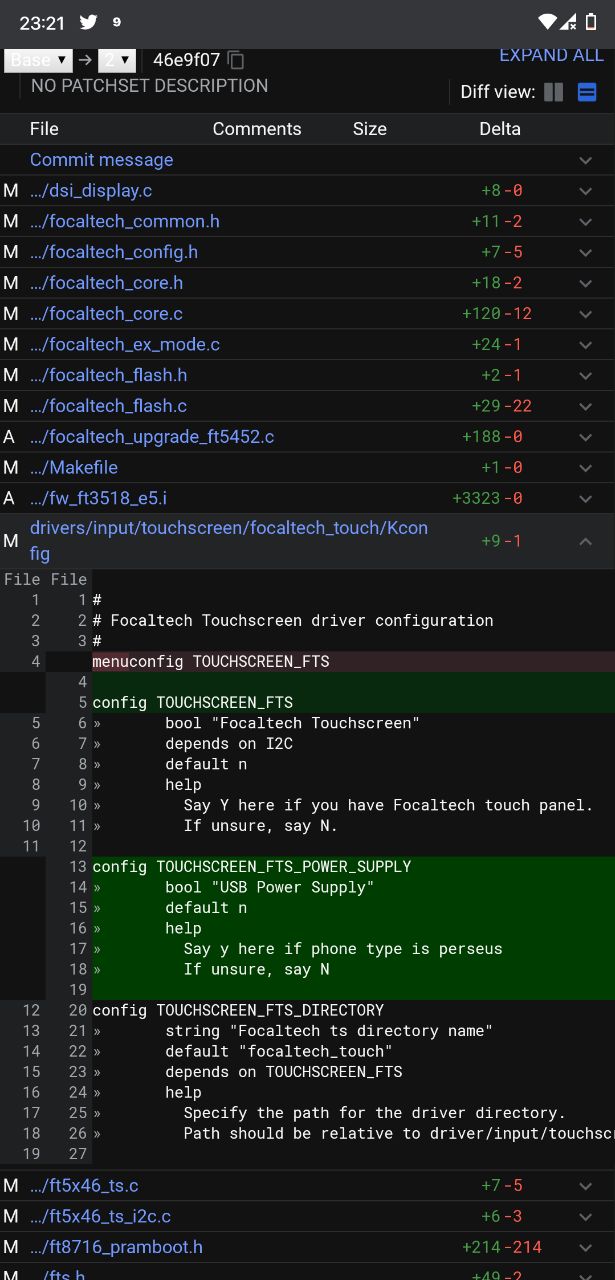
Task: Open ft8716_pramboot.h file diff
Action: click(116, 1247)
